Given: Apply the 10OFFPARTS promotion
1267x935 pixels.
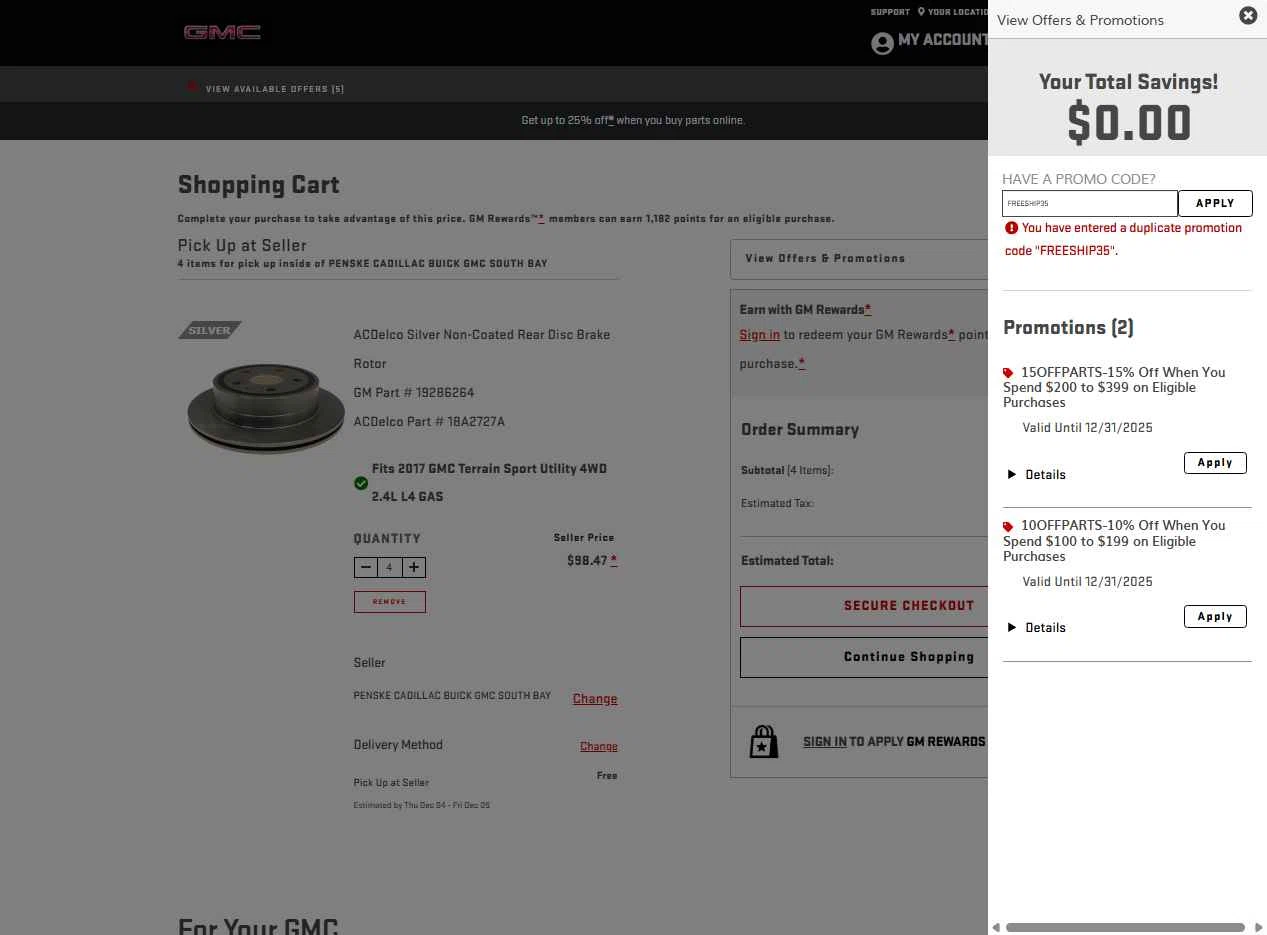Looking at the screenshot, I should pos(1215,616).
